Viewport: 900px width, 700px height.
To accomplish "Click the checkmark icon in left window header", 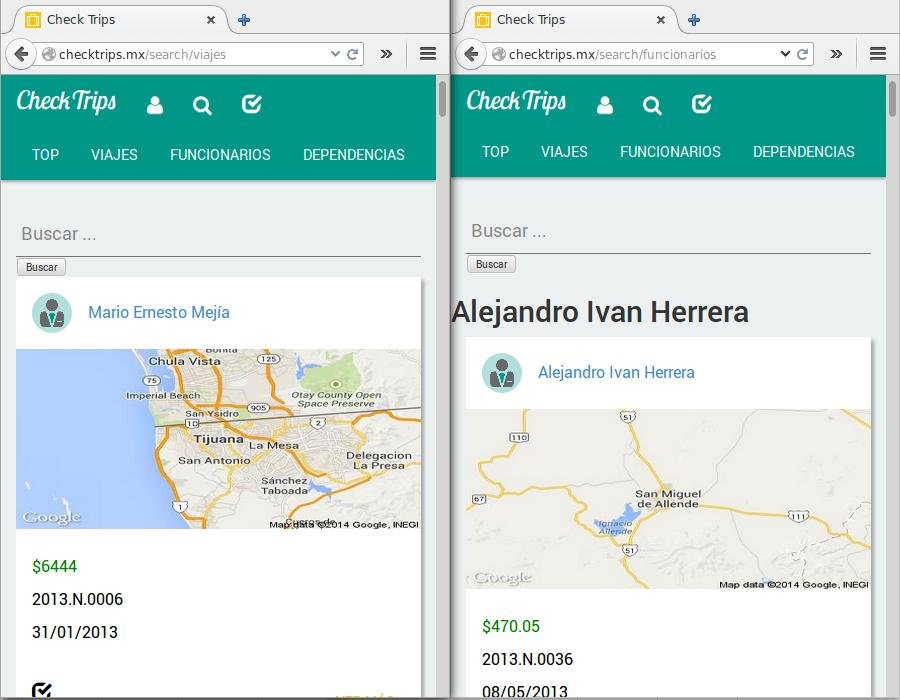I will (x=251, y=104).
